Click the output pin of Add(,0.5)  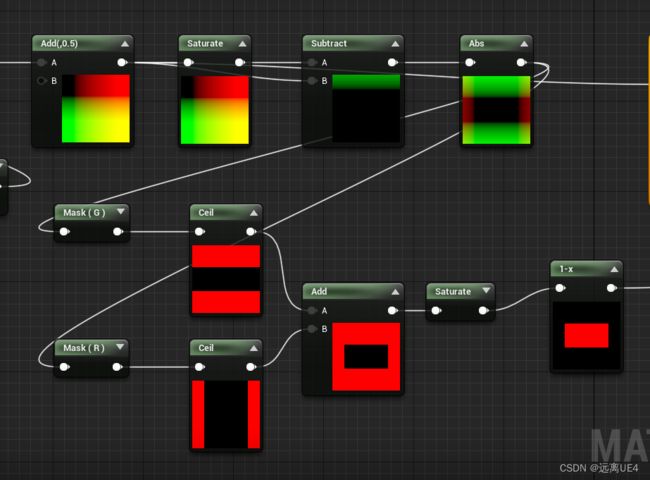(x=122, y=63)
